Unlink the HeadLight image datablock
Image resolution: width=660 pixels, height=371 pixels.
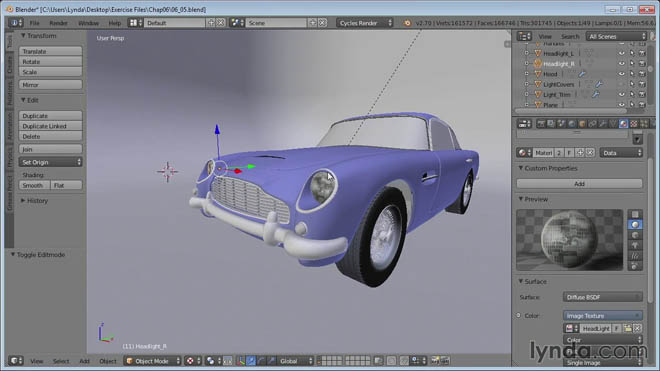point(638,328)
